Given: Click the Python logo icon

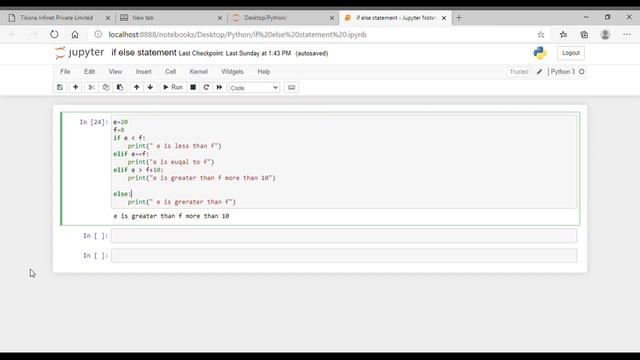Looking at the screenshot, I should coord(540,53).
